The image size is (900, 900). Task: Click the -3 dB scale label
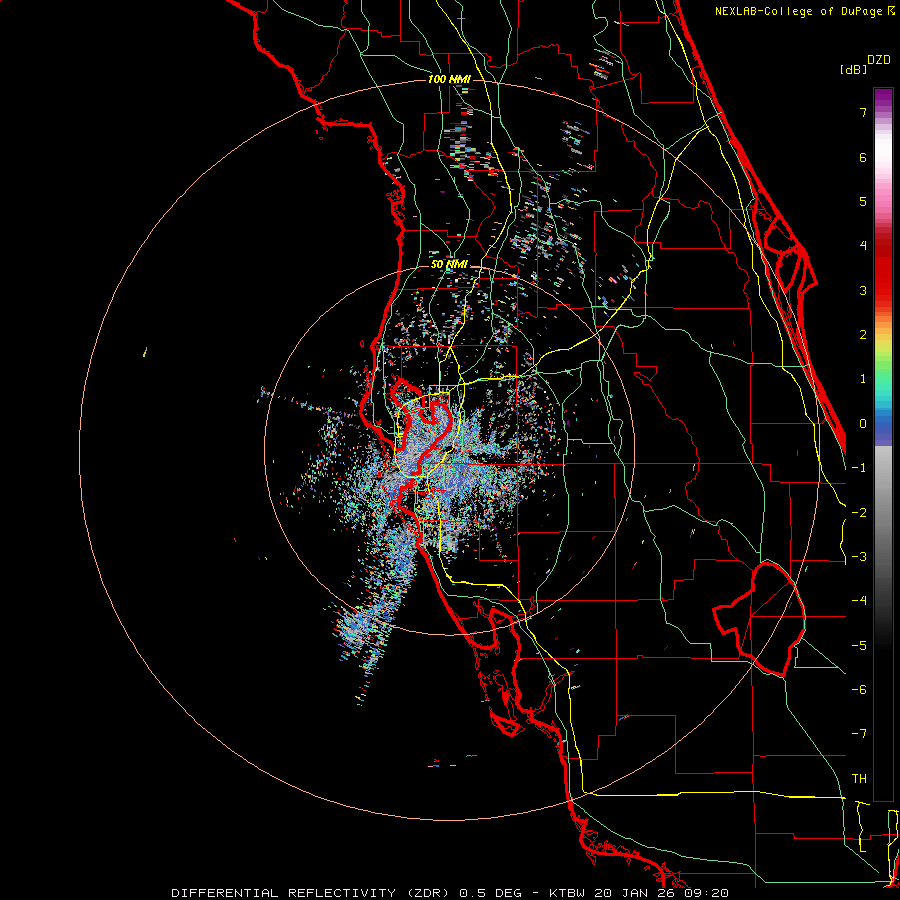pos(859,557)
